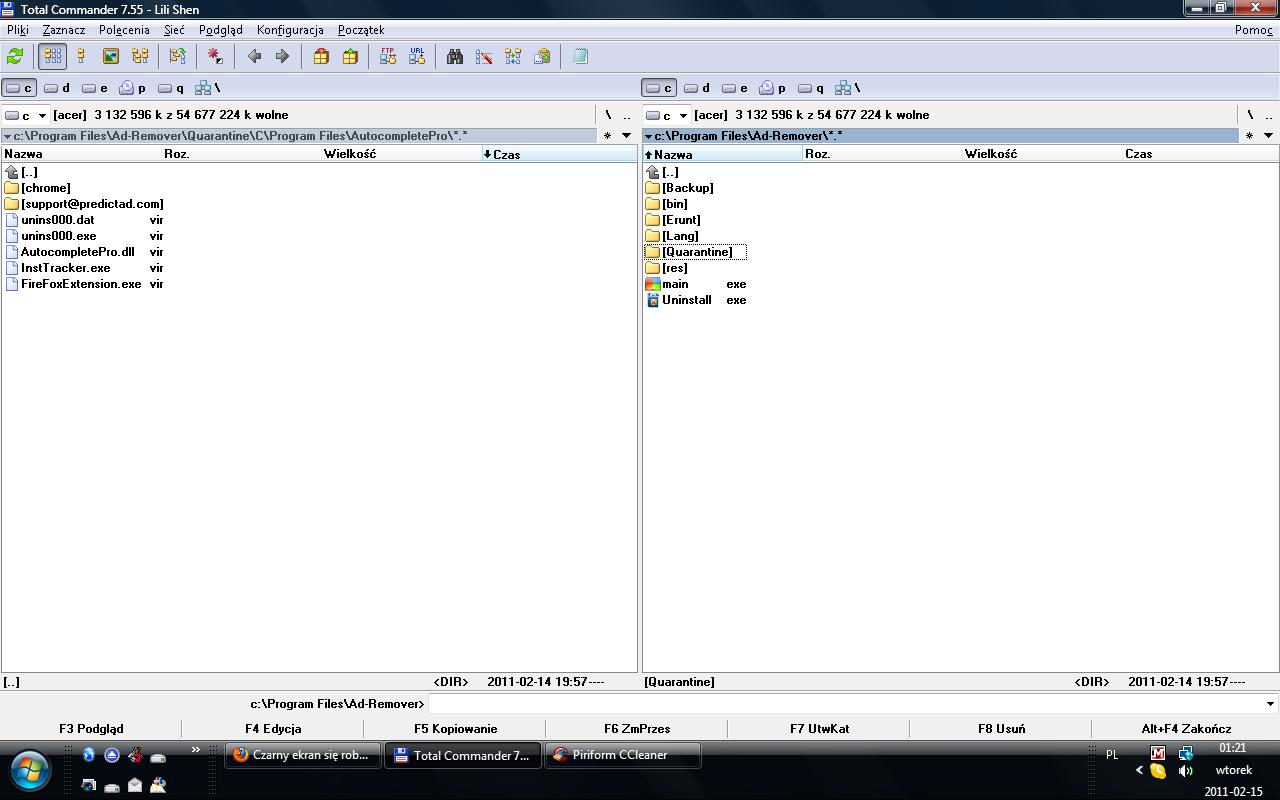Screen dimensions: 1280x800
Task: Open left panel directory history arrow
Action: tap(627, 135)
